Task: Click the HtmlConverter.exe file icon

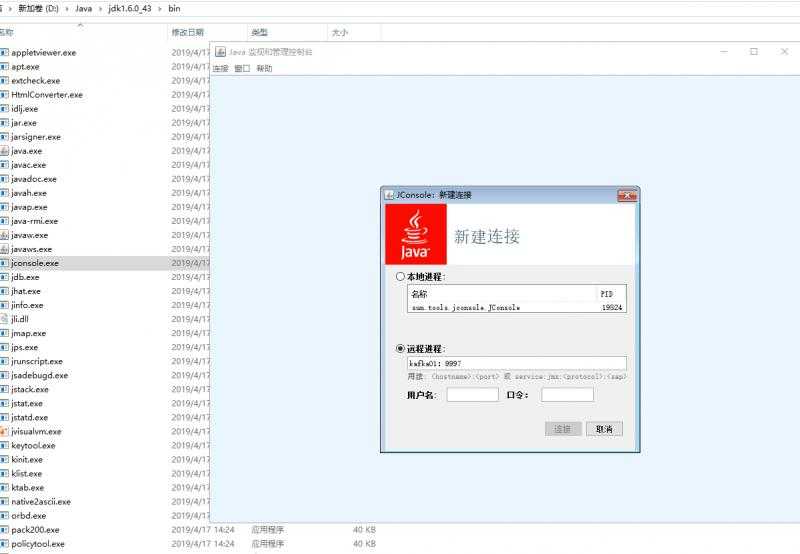Action: point(5,94)
